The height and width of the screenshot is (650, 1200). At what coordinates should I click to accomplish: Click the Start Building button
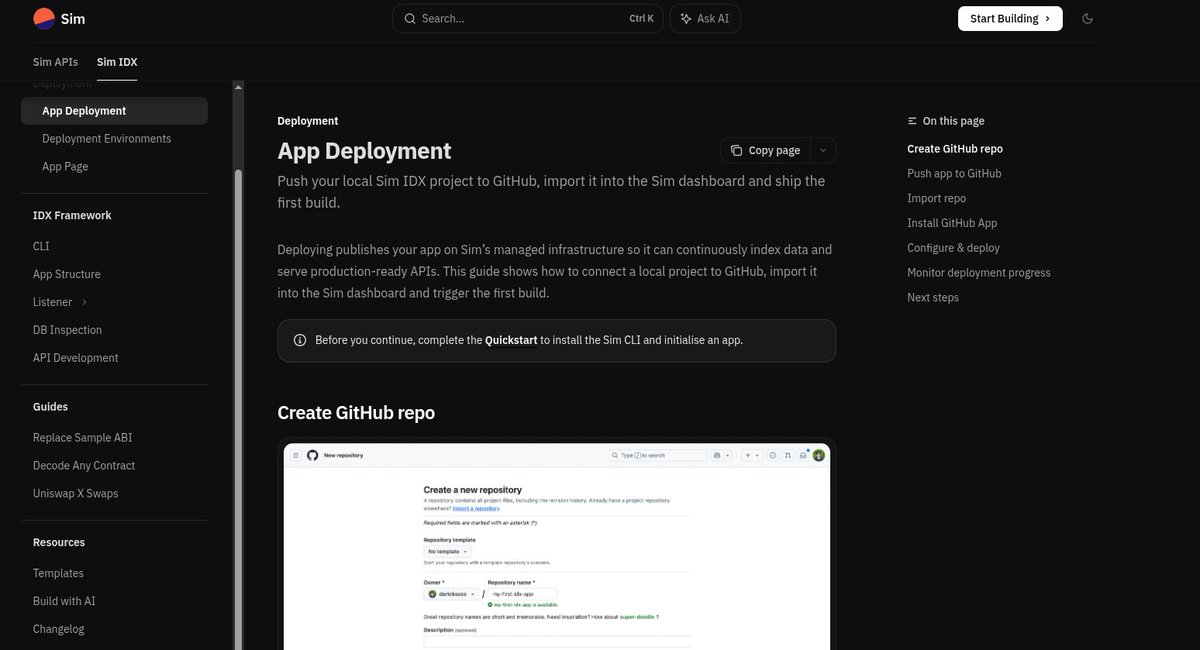pyautogui.click(x=1010, y=18)
